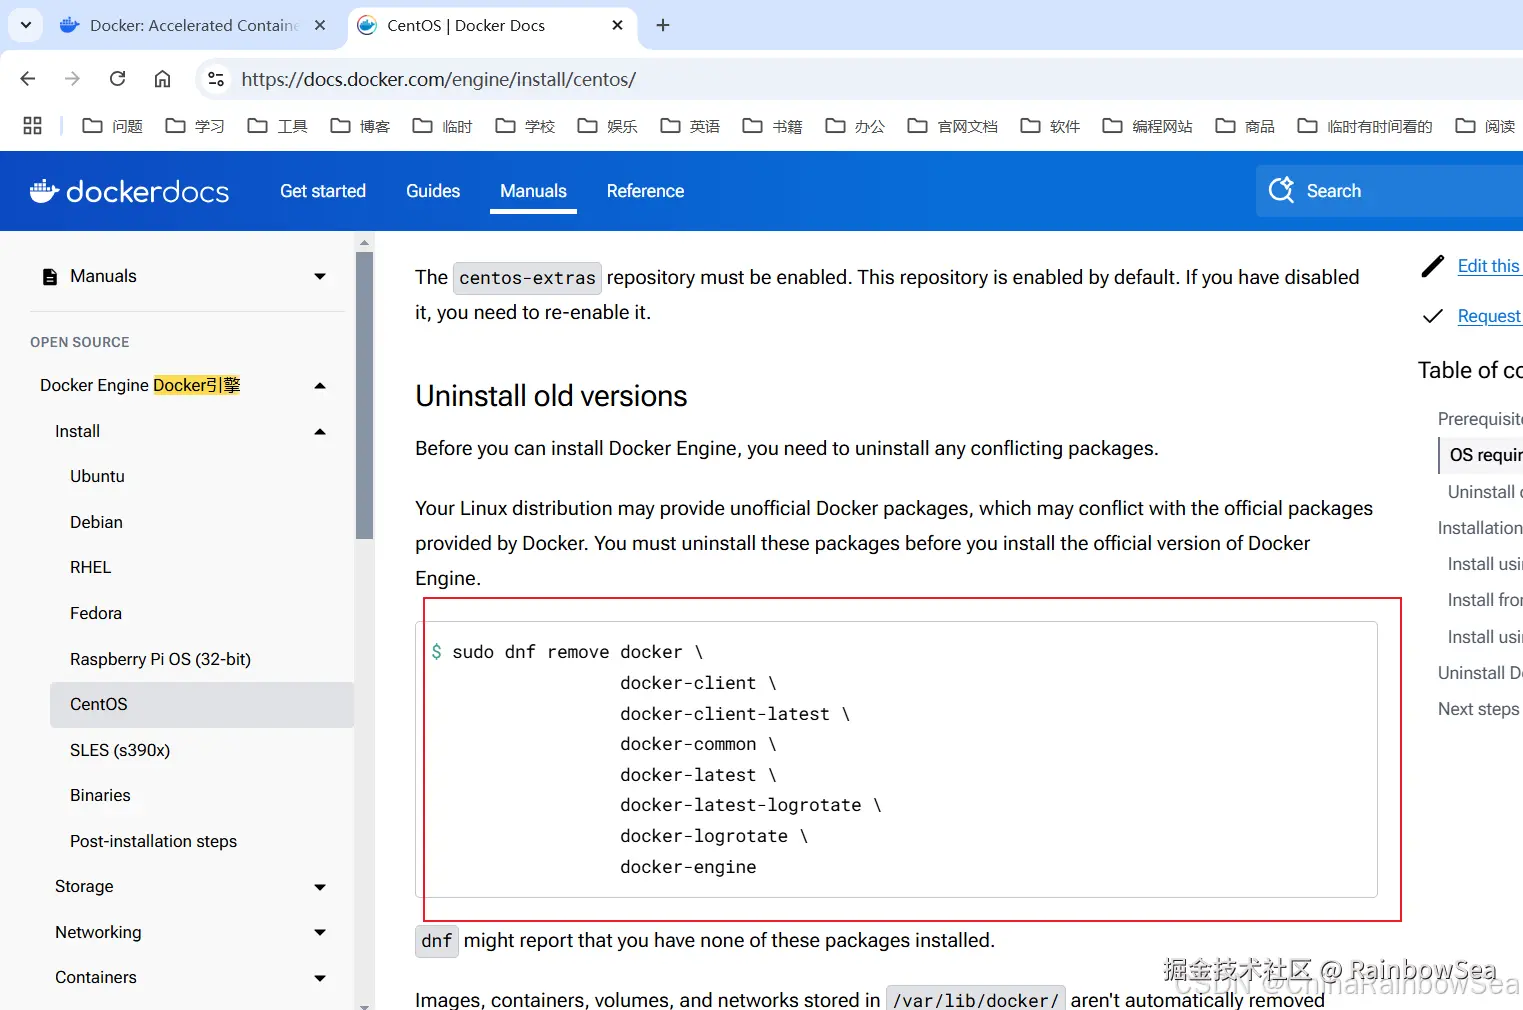Click the Edit this page link
Viewport: 1523px width, 1010px height.
pyautogui.click(x=1488, y=265)
